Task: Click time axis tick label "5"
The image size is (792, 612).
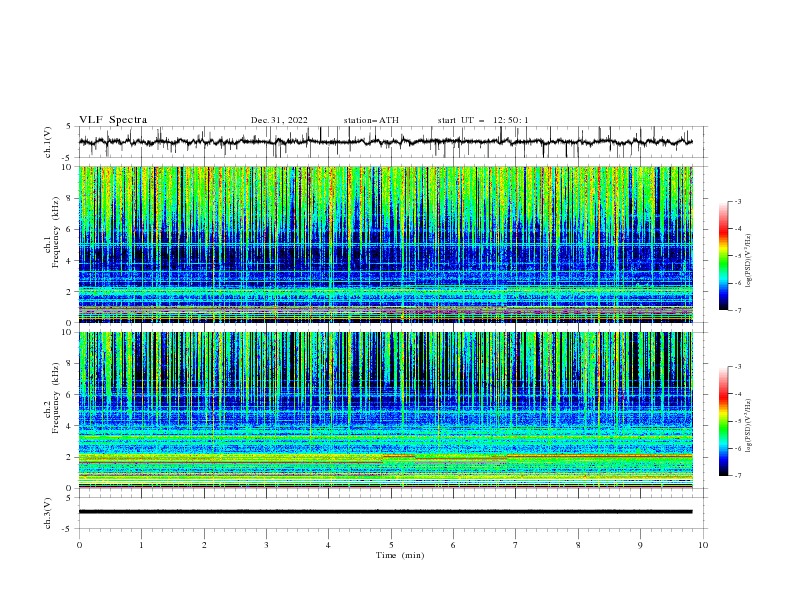Action: [391, 545]
